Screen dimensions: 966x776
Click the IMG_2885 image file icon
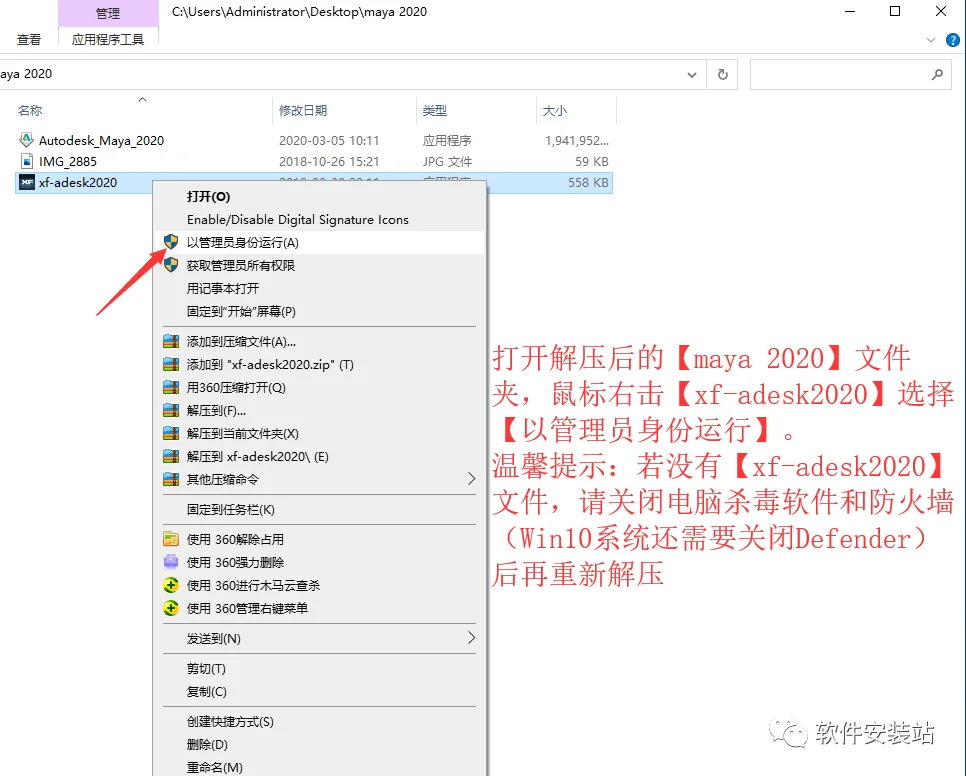(26, 161)
